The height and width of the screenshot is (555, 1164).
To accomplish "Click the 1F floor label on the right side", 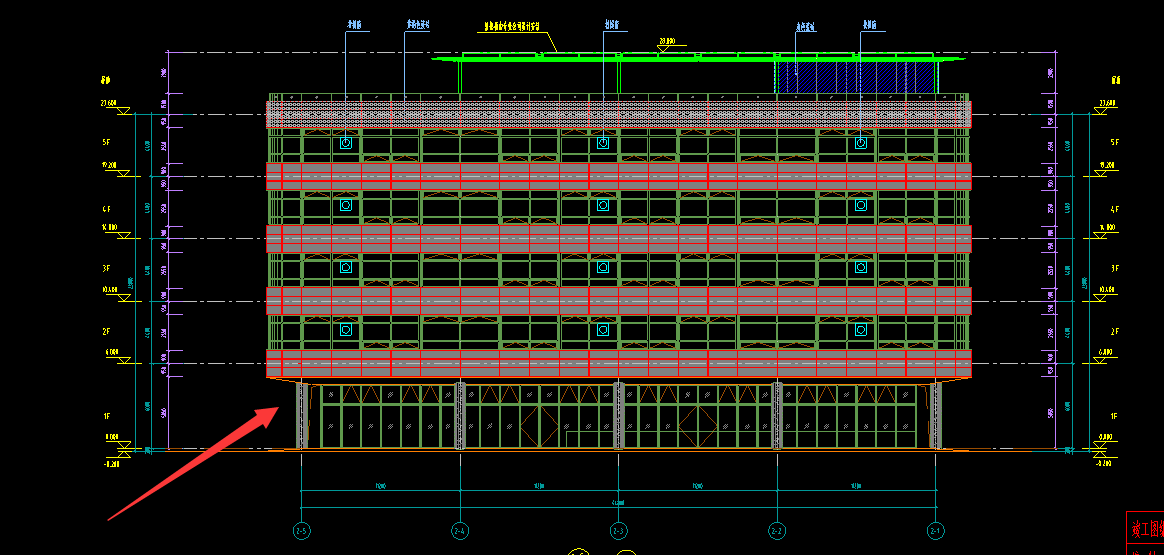I will (x=1114, y=416).
